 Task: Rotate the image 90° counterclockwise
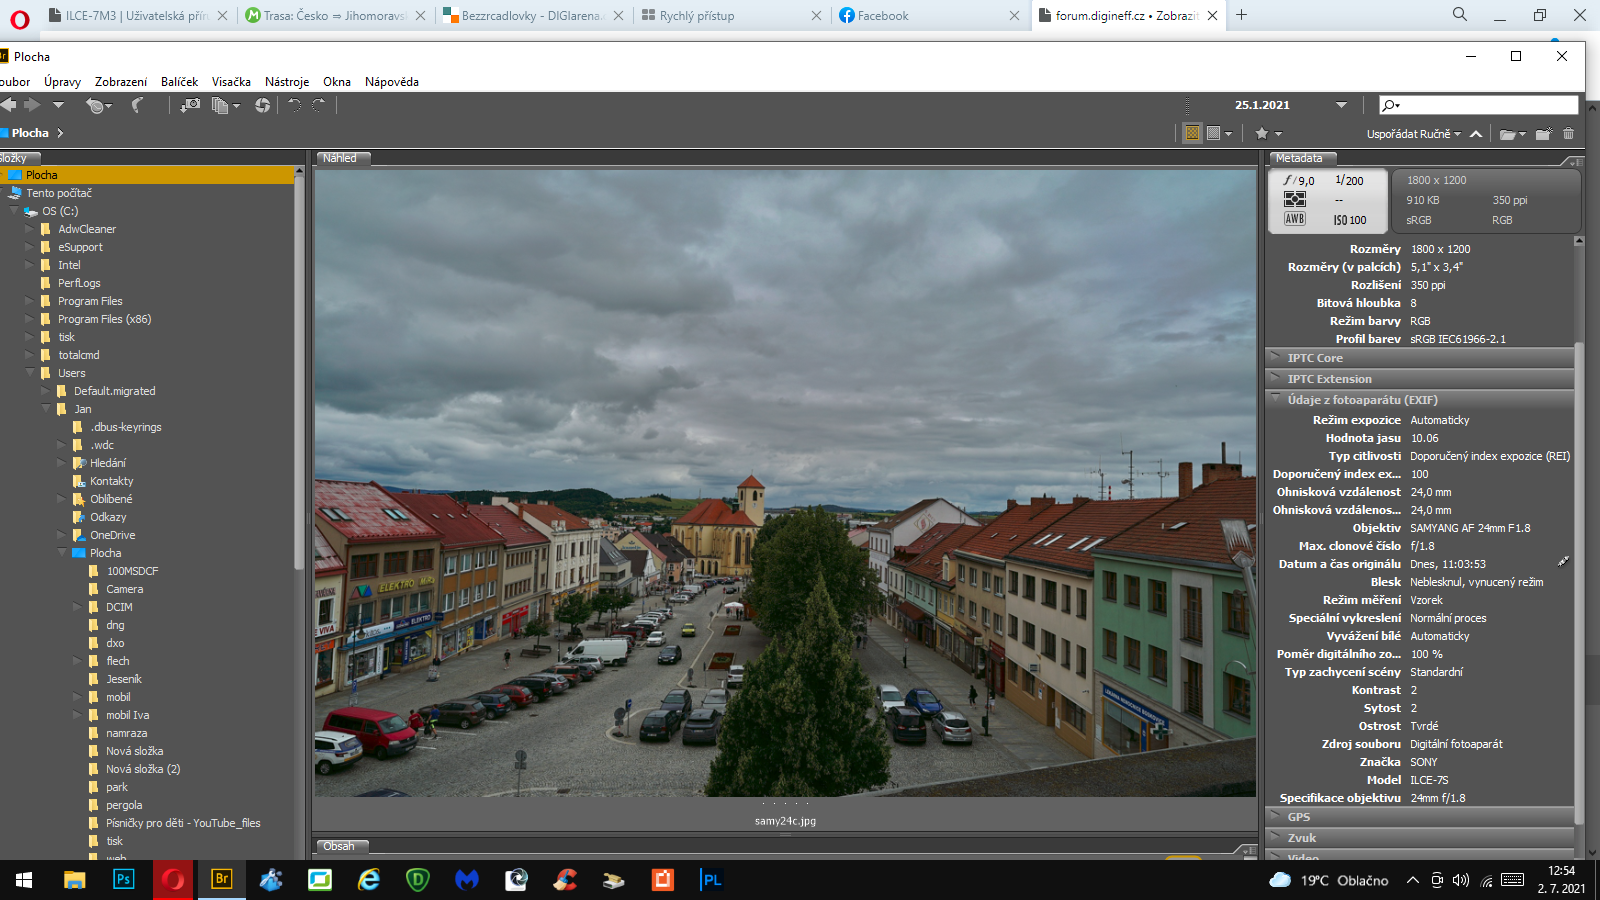point(294,105)
